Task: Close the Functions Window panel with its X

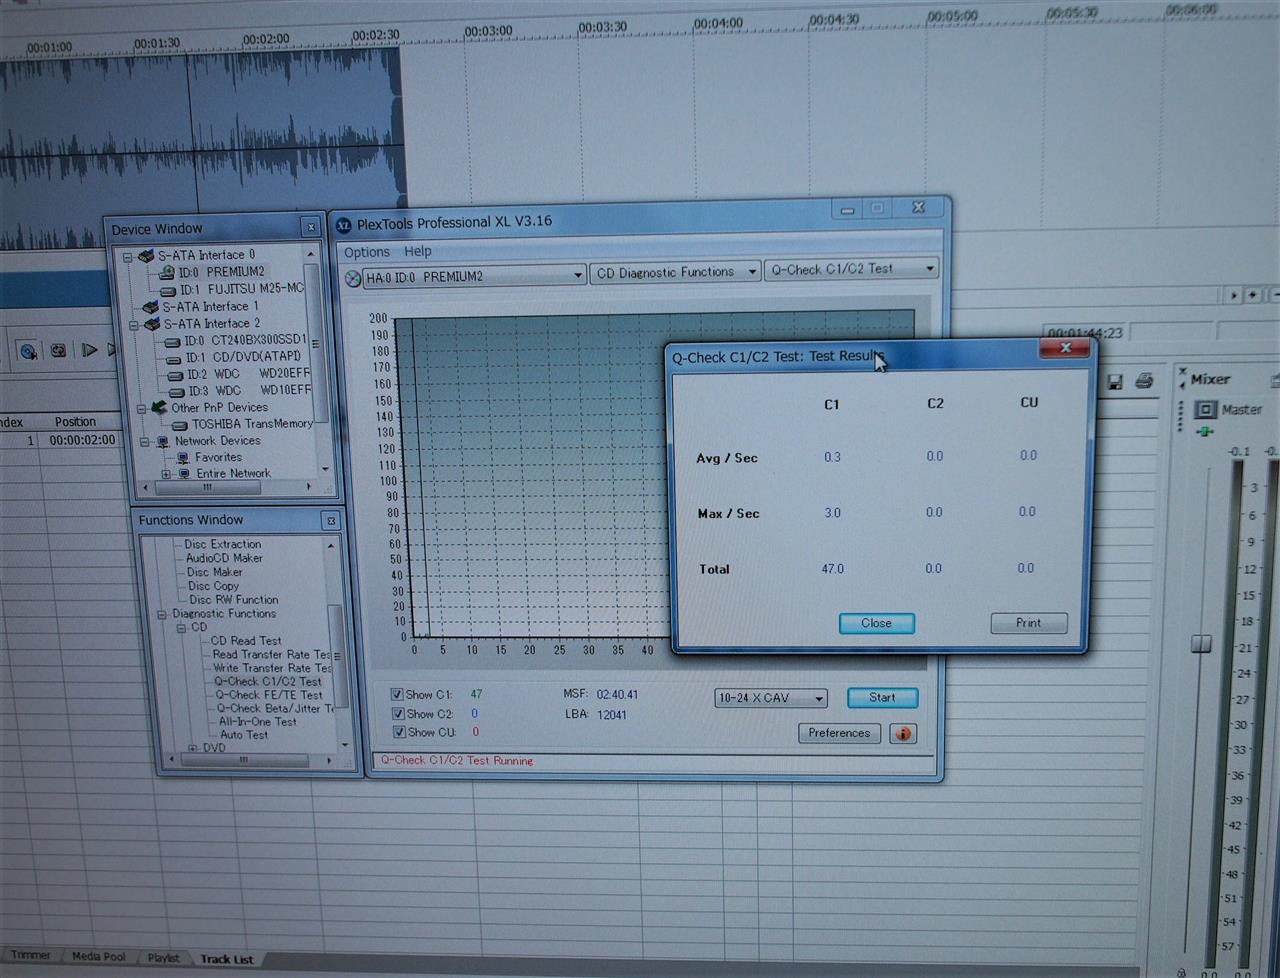Action: click(331, 521)
